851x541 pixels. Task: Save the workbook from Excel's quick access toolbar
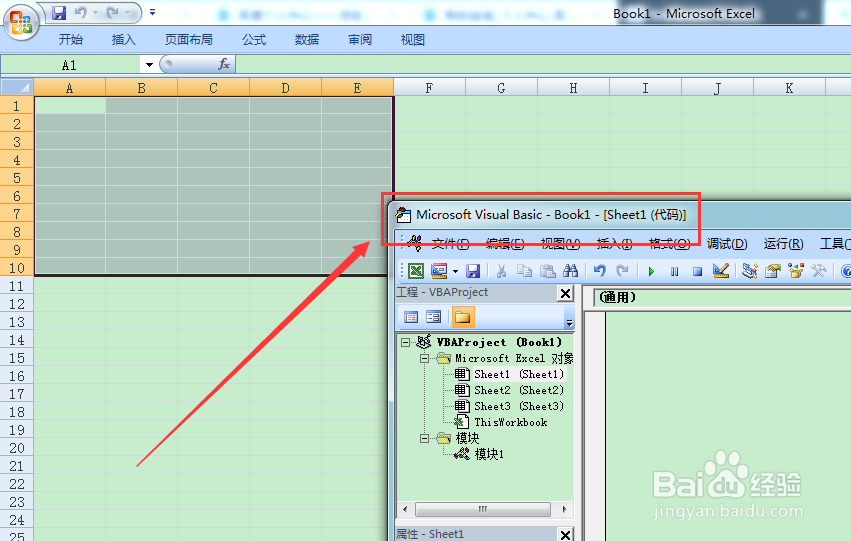59,12
